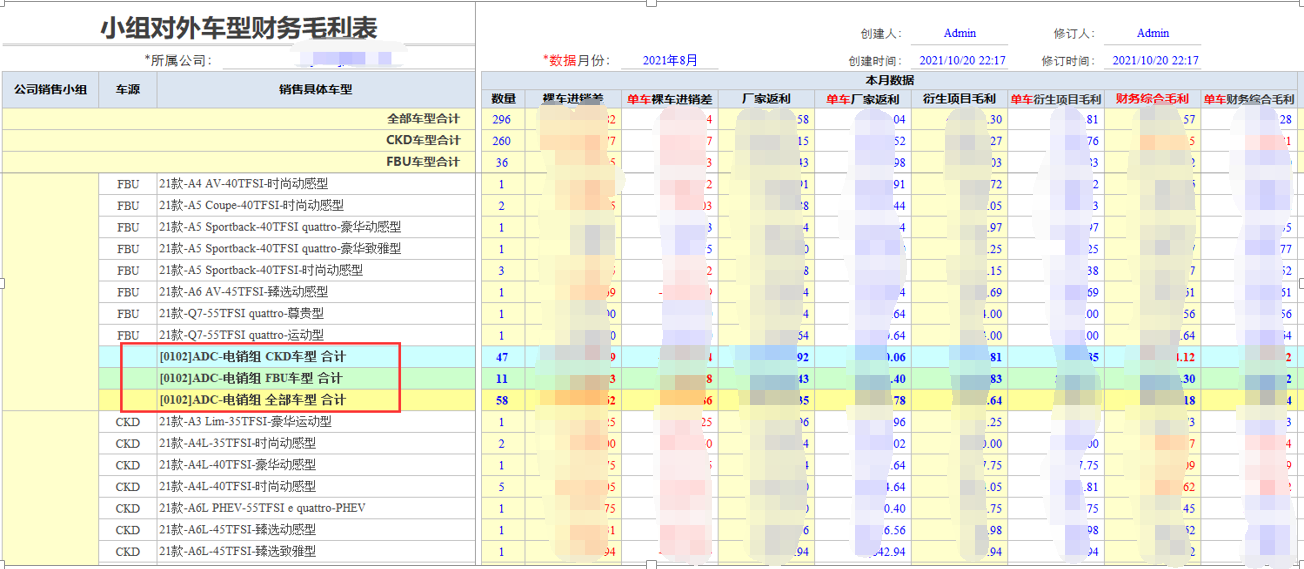Click the FBU车型合计 row label

point(424,162)
